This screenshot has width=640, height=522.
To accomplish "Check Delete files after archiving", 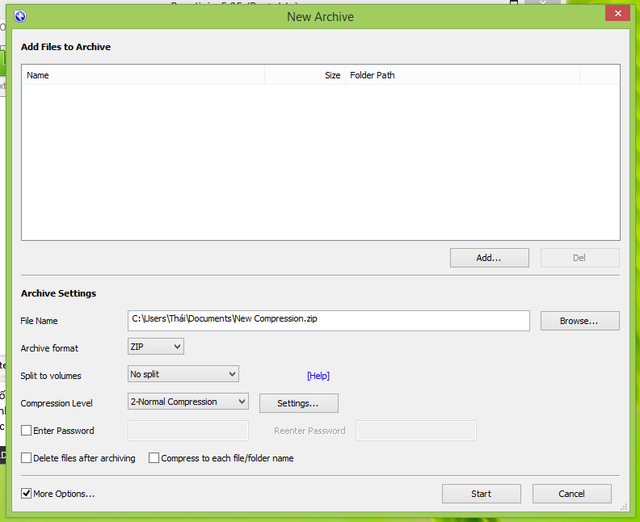I will [27, 458].
